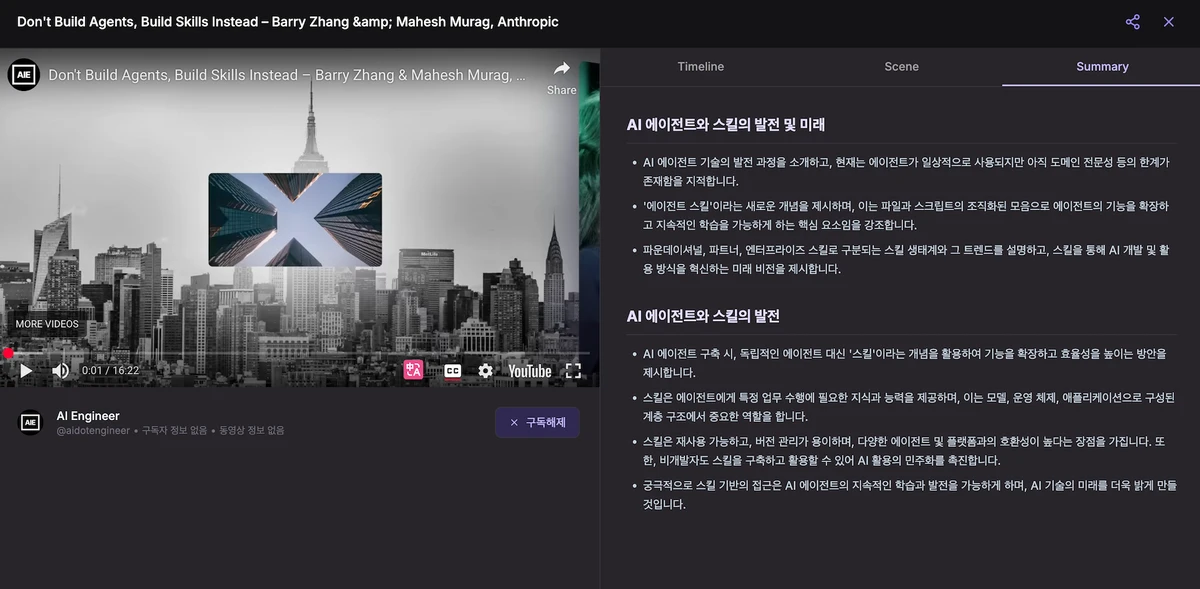Click video title in player overlay
Viewport: 1200px width, 589px height.
point(287,75)
